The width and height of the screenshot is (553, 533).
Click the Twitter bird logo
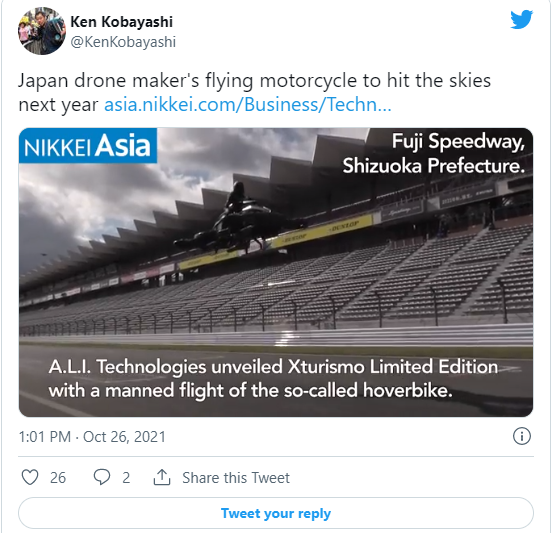point(521,20)
